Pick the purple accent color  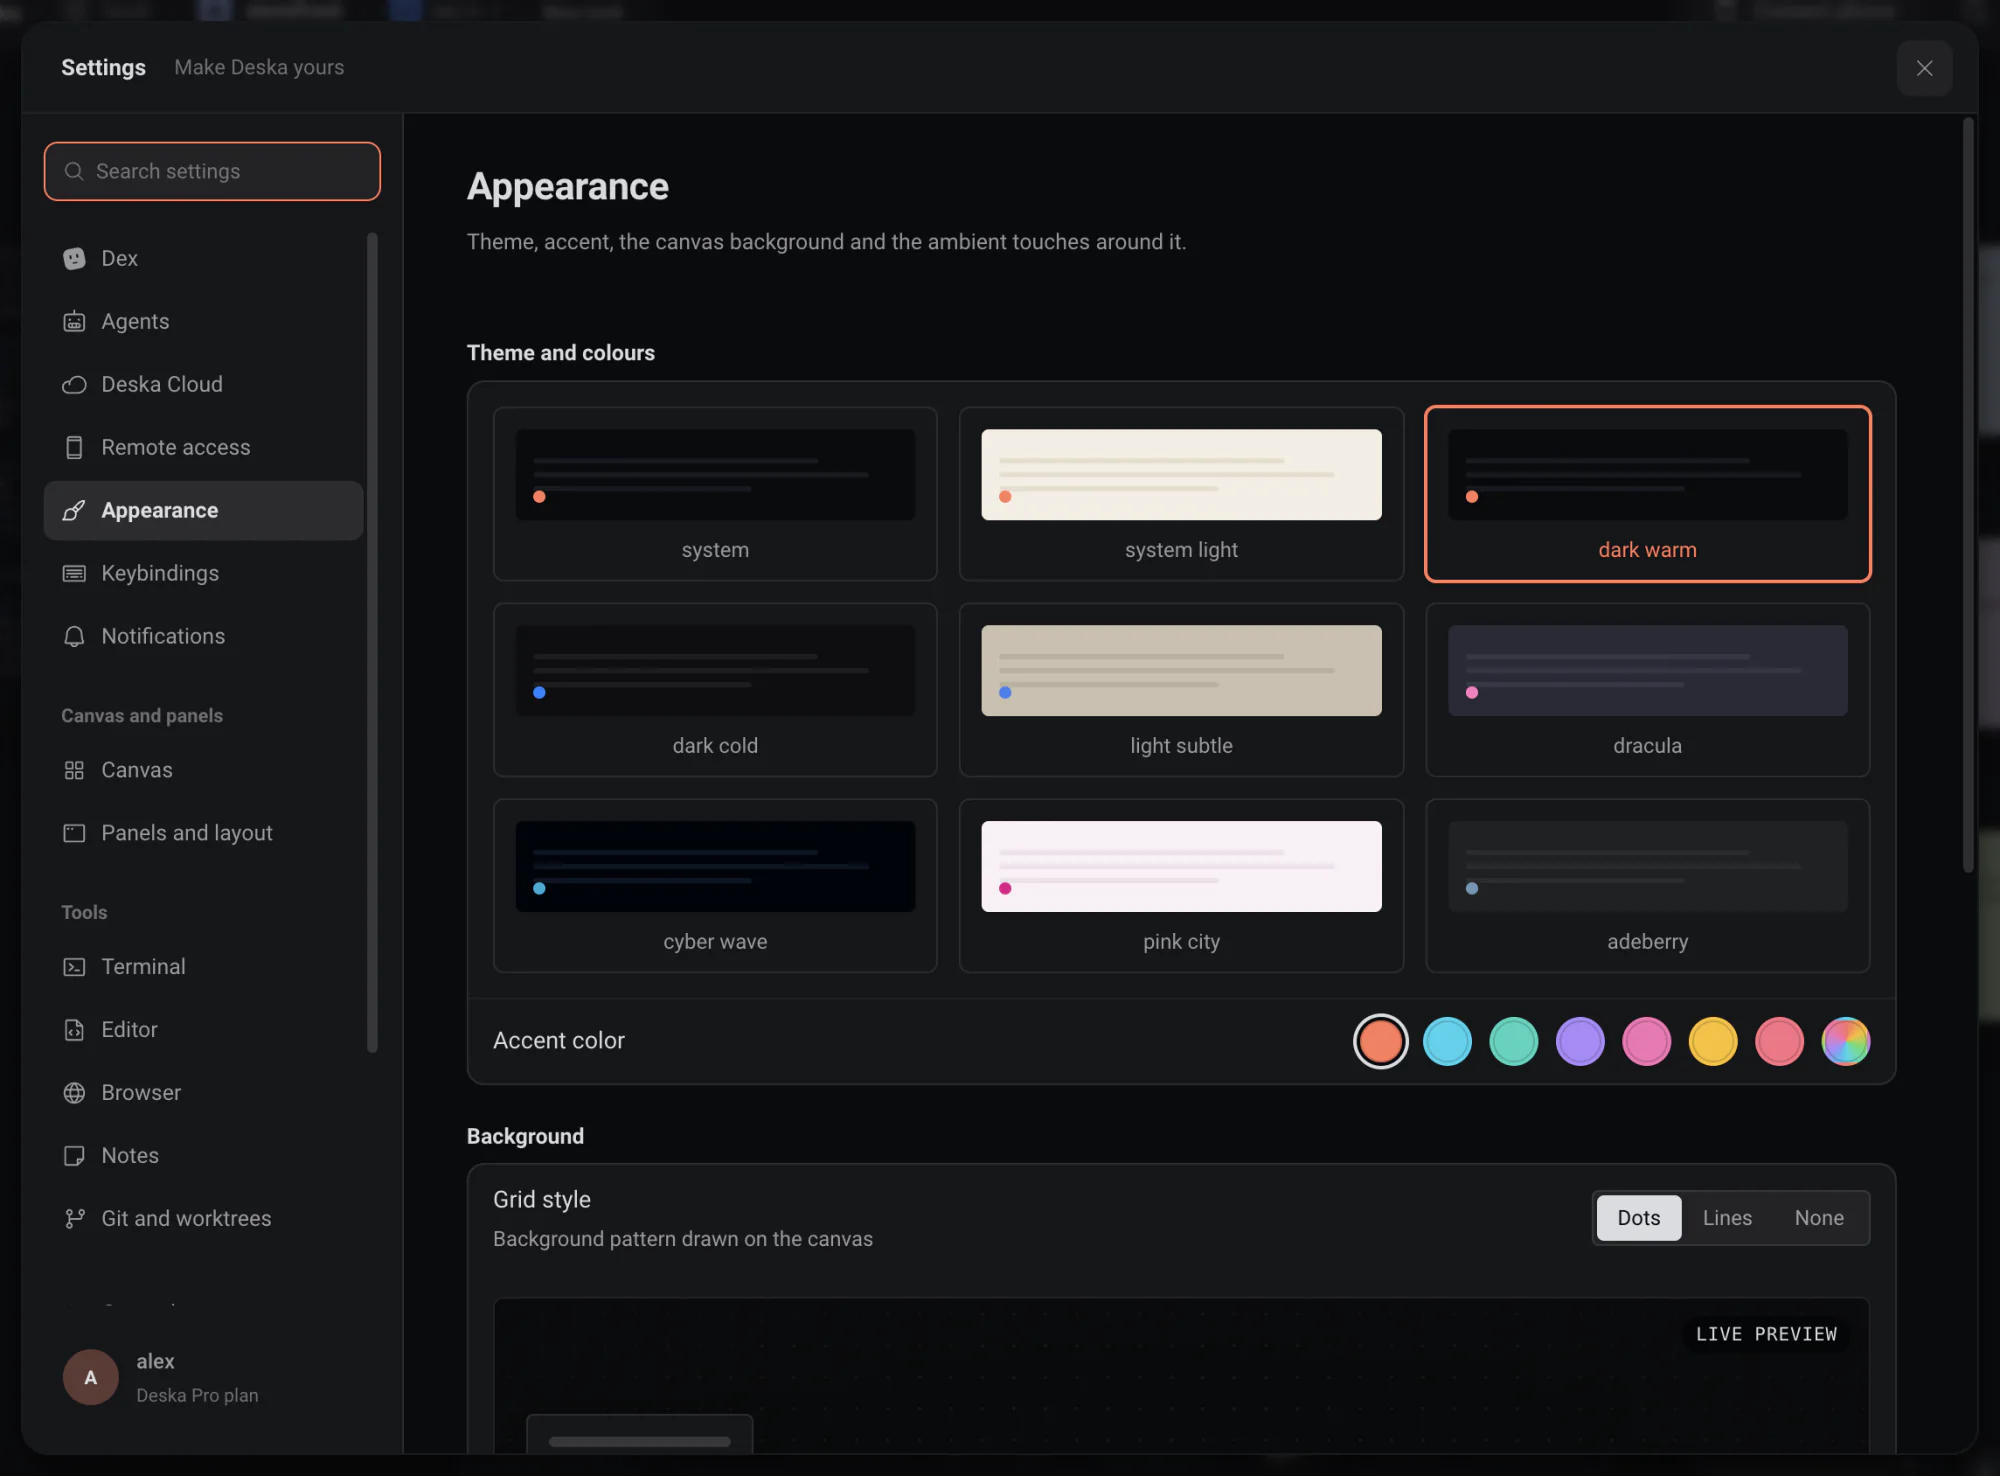1580,1042
